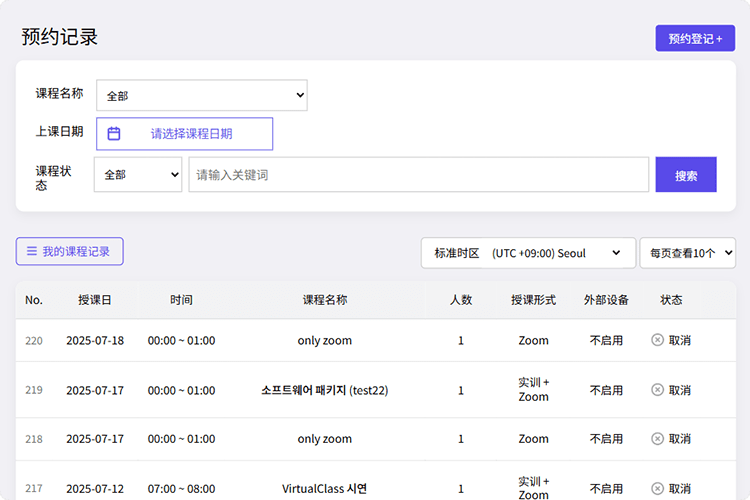Select row number 218
Image resolution: width=750 pixels, height=500 pixels.
click(34, 439)
